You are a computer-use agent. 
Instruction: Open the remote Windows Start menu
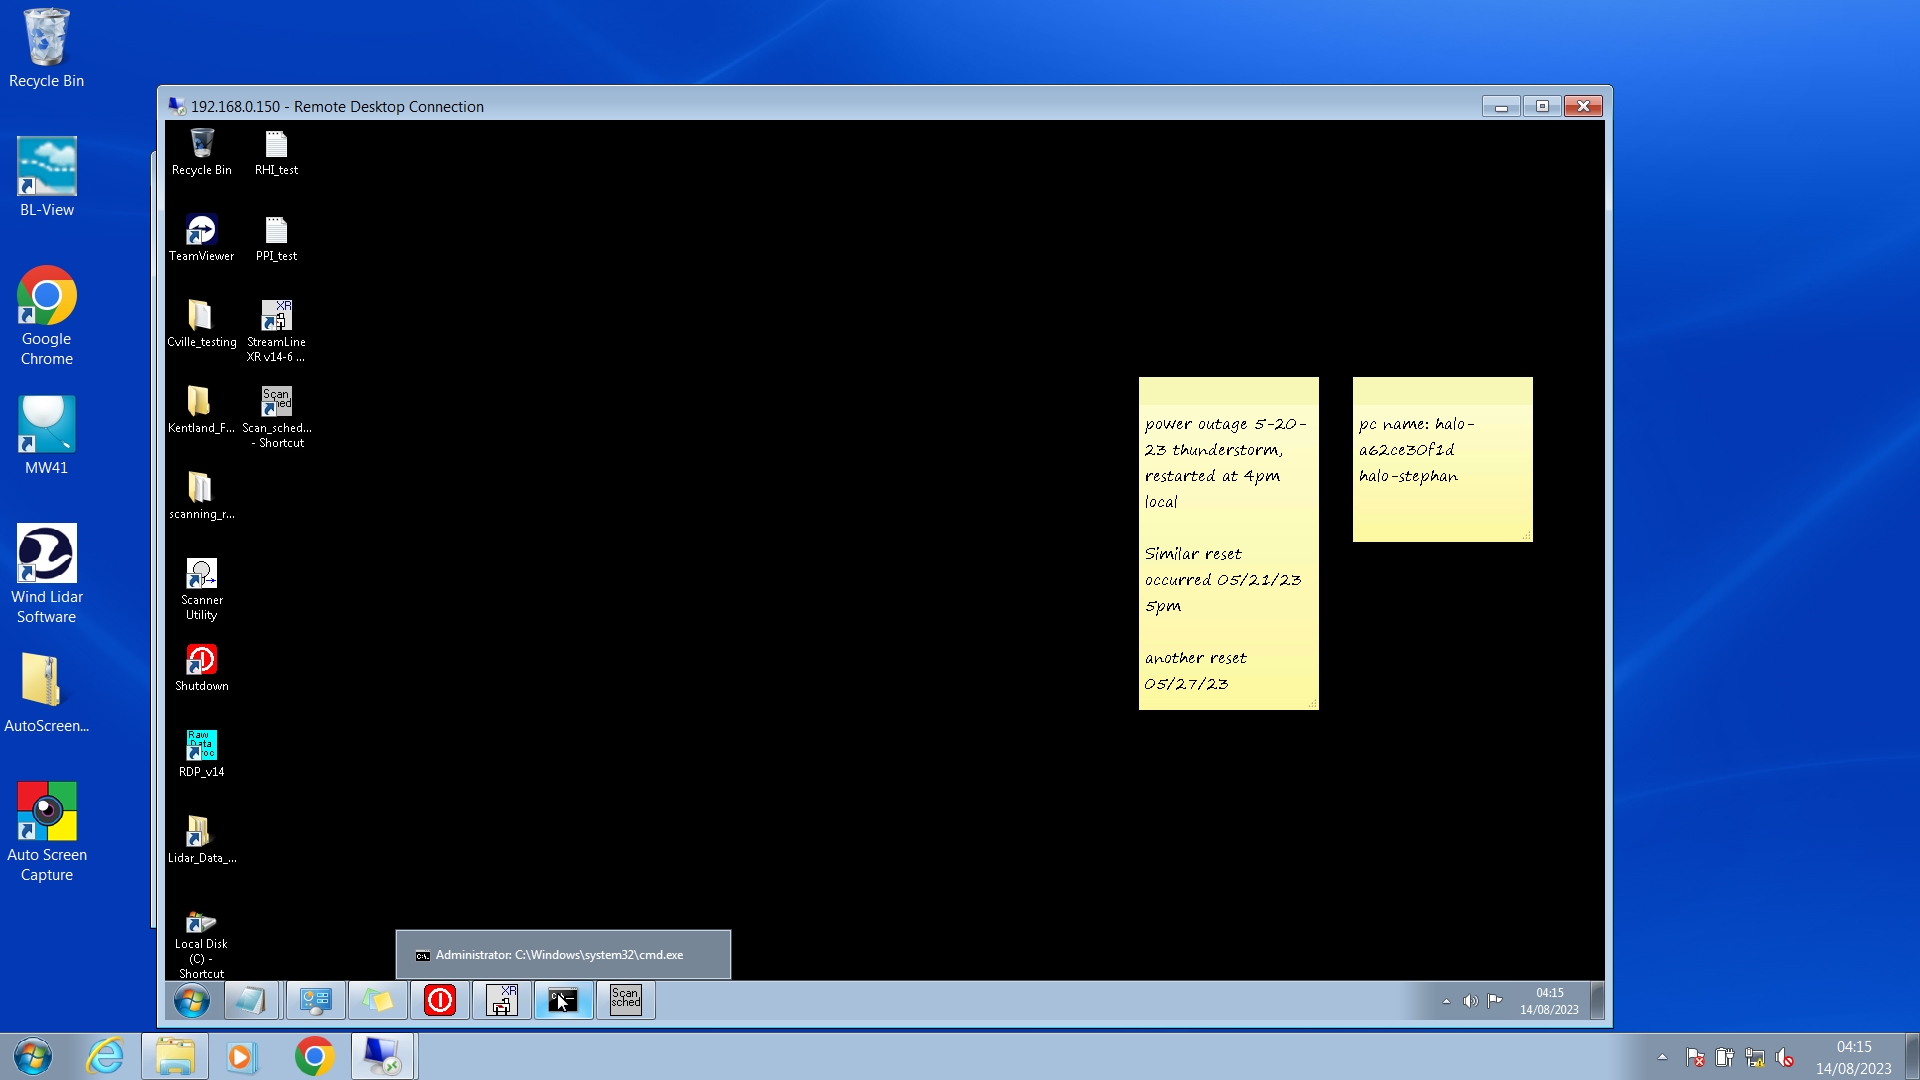point(192,1000)
